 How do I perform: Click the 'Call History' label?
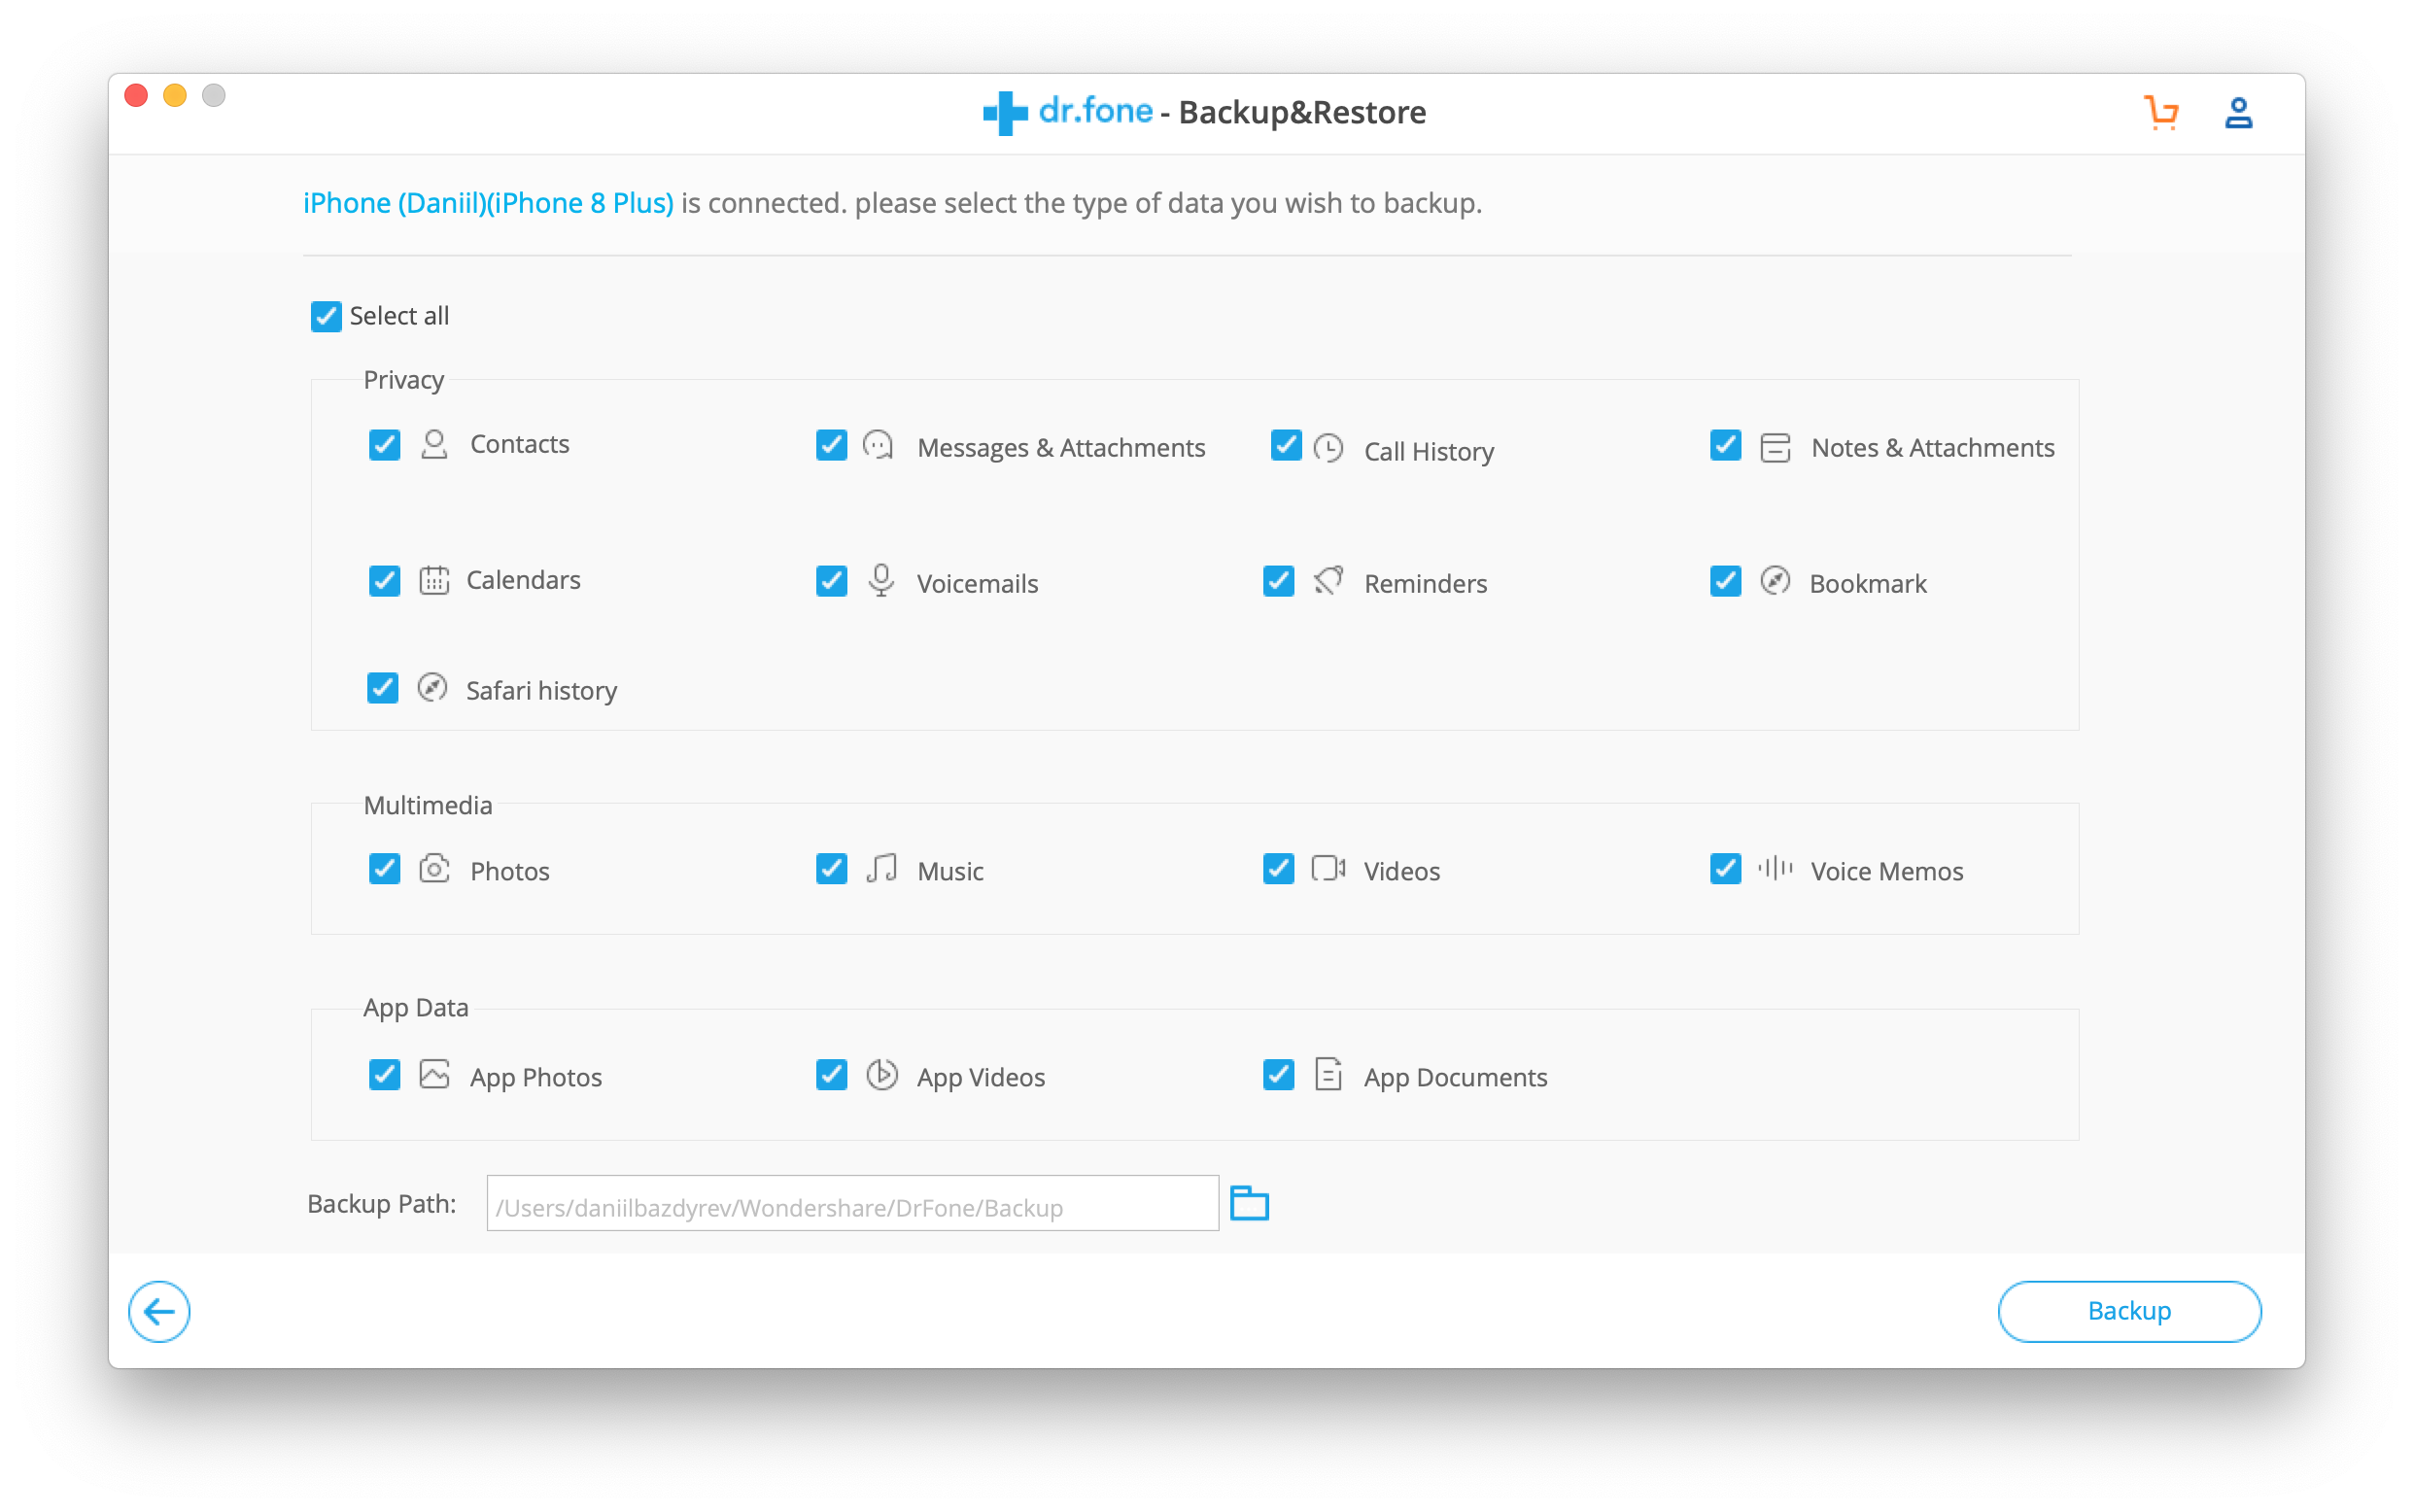pyautogui.click(x=1429, y=452)
